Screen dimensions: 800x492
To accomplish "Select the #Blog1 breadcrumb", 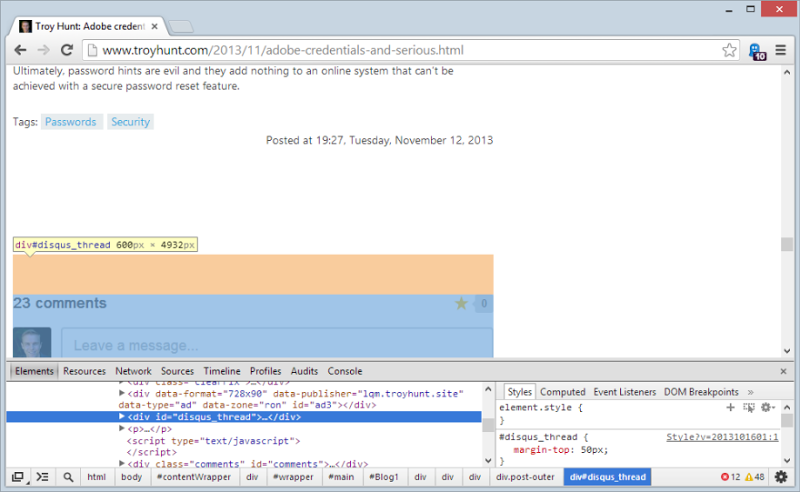I will 384,477.
